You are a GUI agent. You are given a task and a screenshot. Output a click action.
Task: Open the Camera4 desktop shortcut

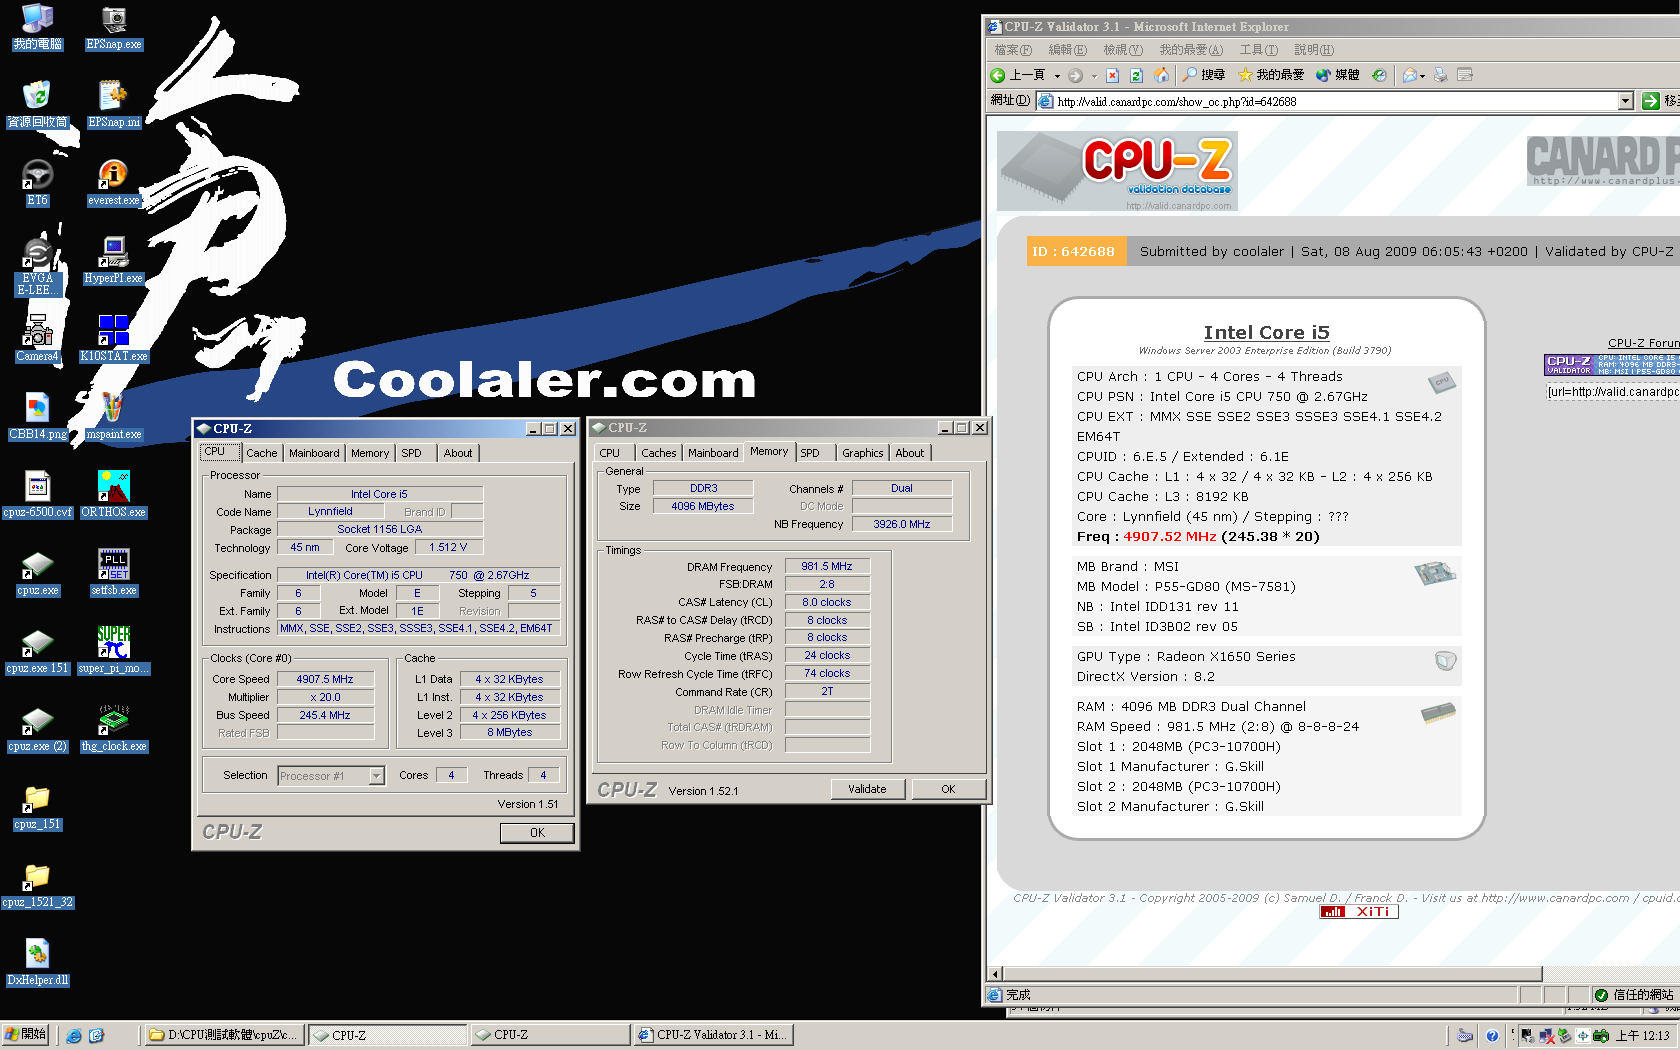(x=37, y=340)
